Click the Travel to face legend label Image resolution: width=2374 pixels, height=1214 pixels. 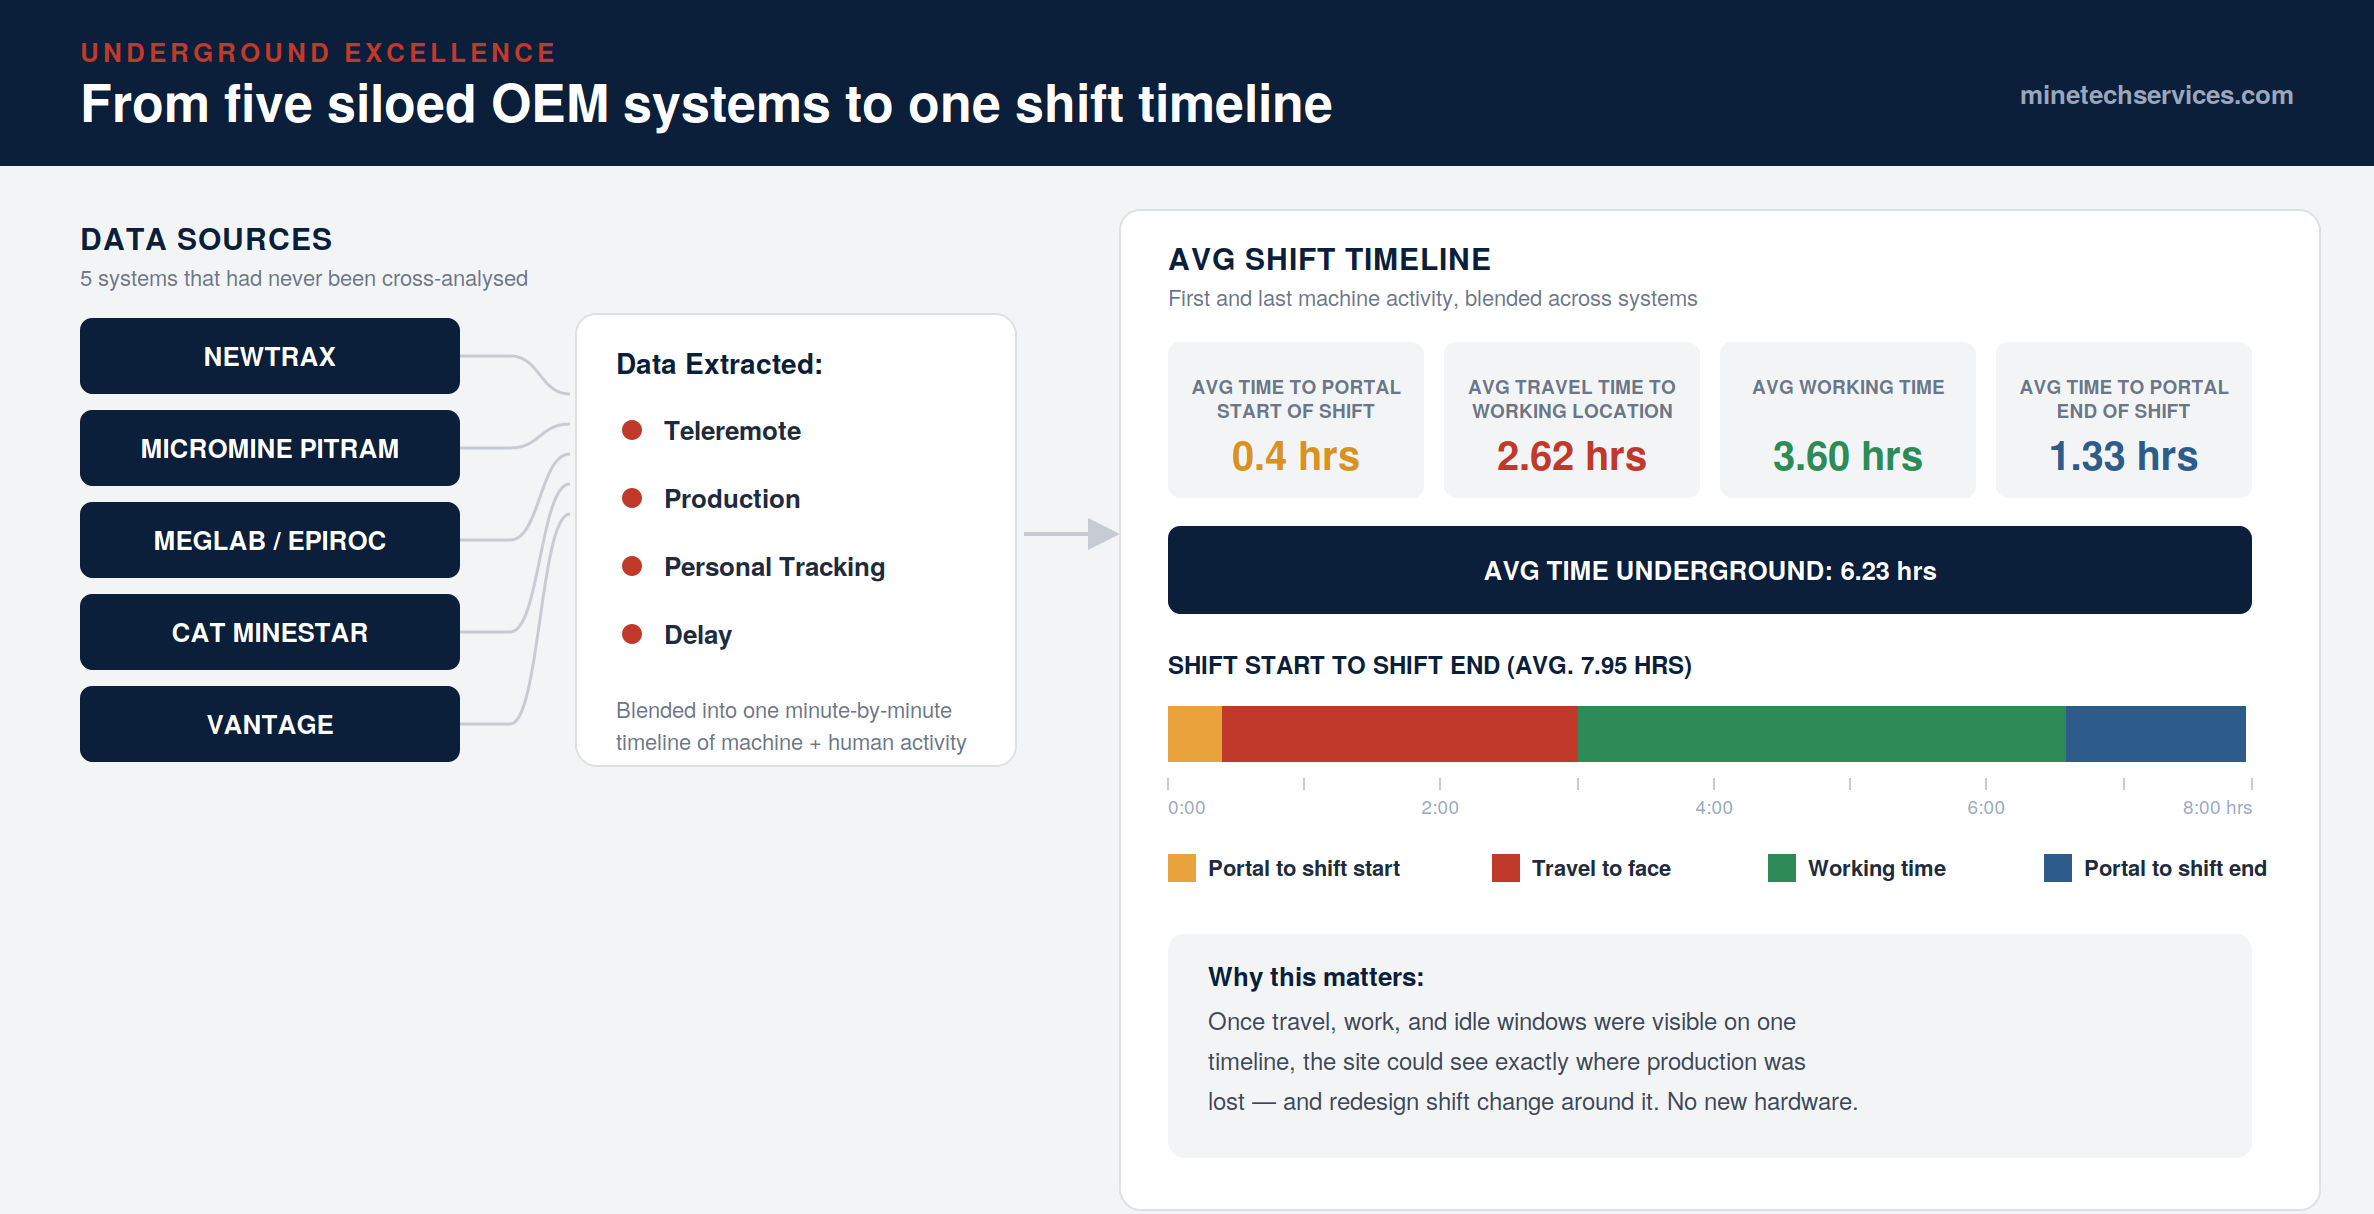coord(1601,868)
